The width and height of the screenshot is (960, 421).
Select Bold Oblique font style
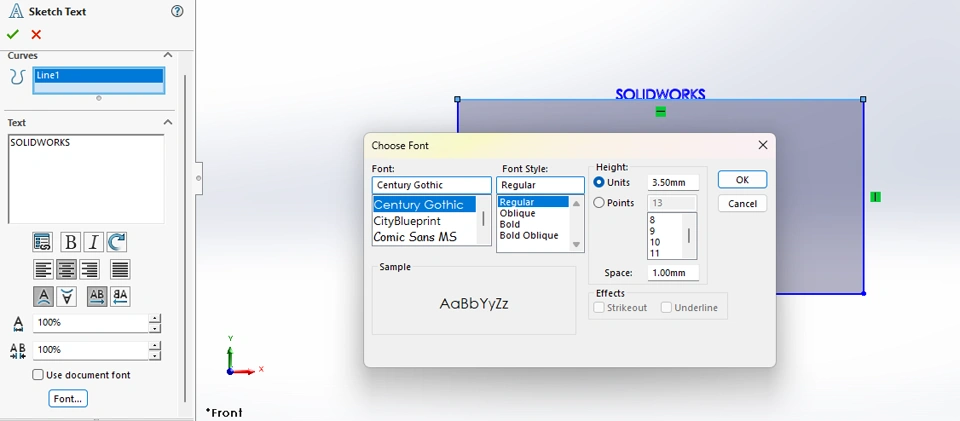[529, 236]
